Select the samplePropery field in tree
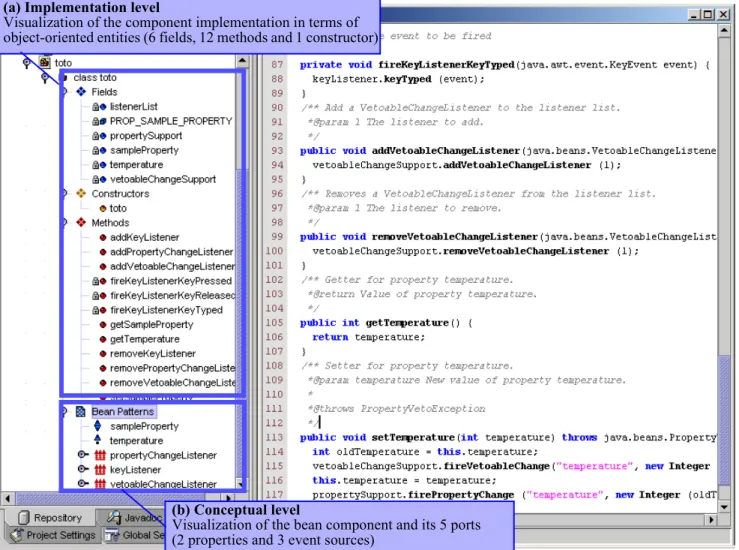 point(144,150)
